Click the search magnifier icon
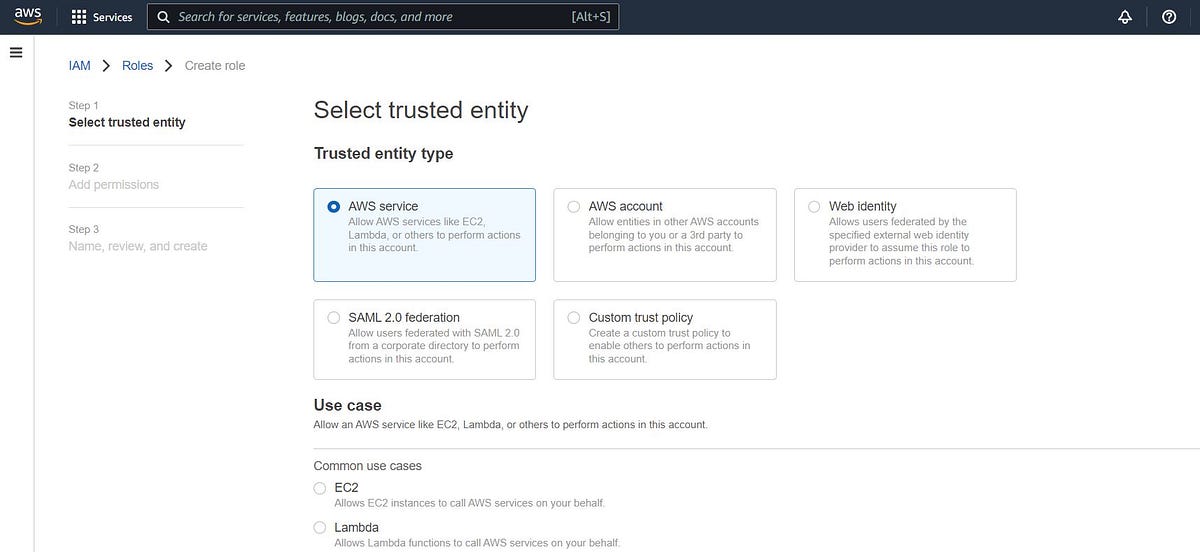 pyautogui.click(x=163, y=17)
